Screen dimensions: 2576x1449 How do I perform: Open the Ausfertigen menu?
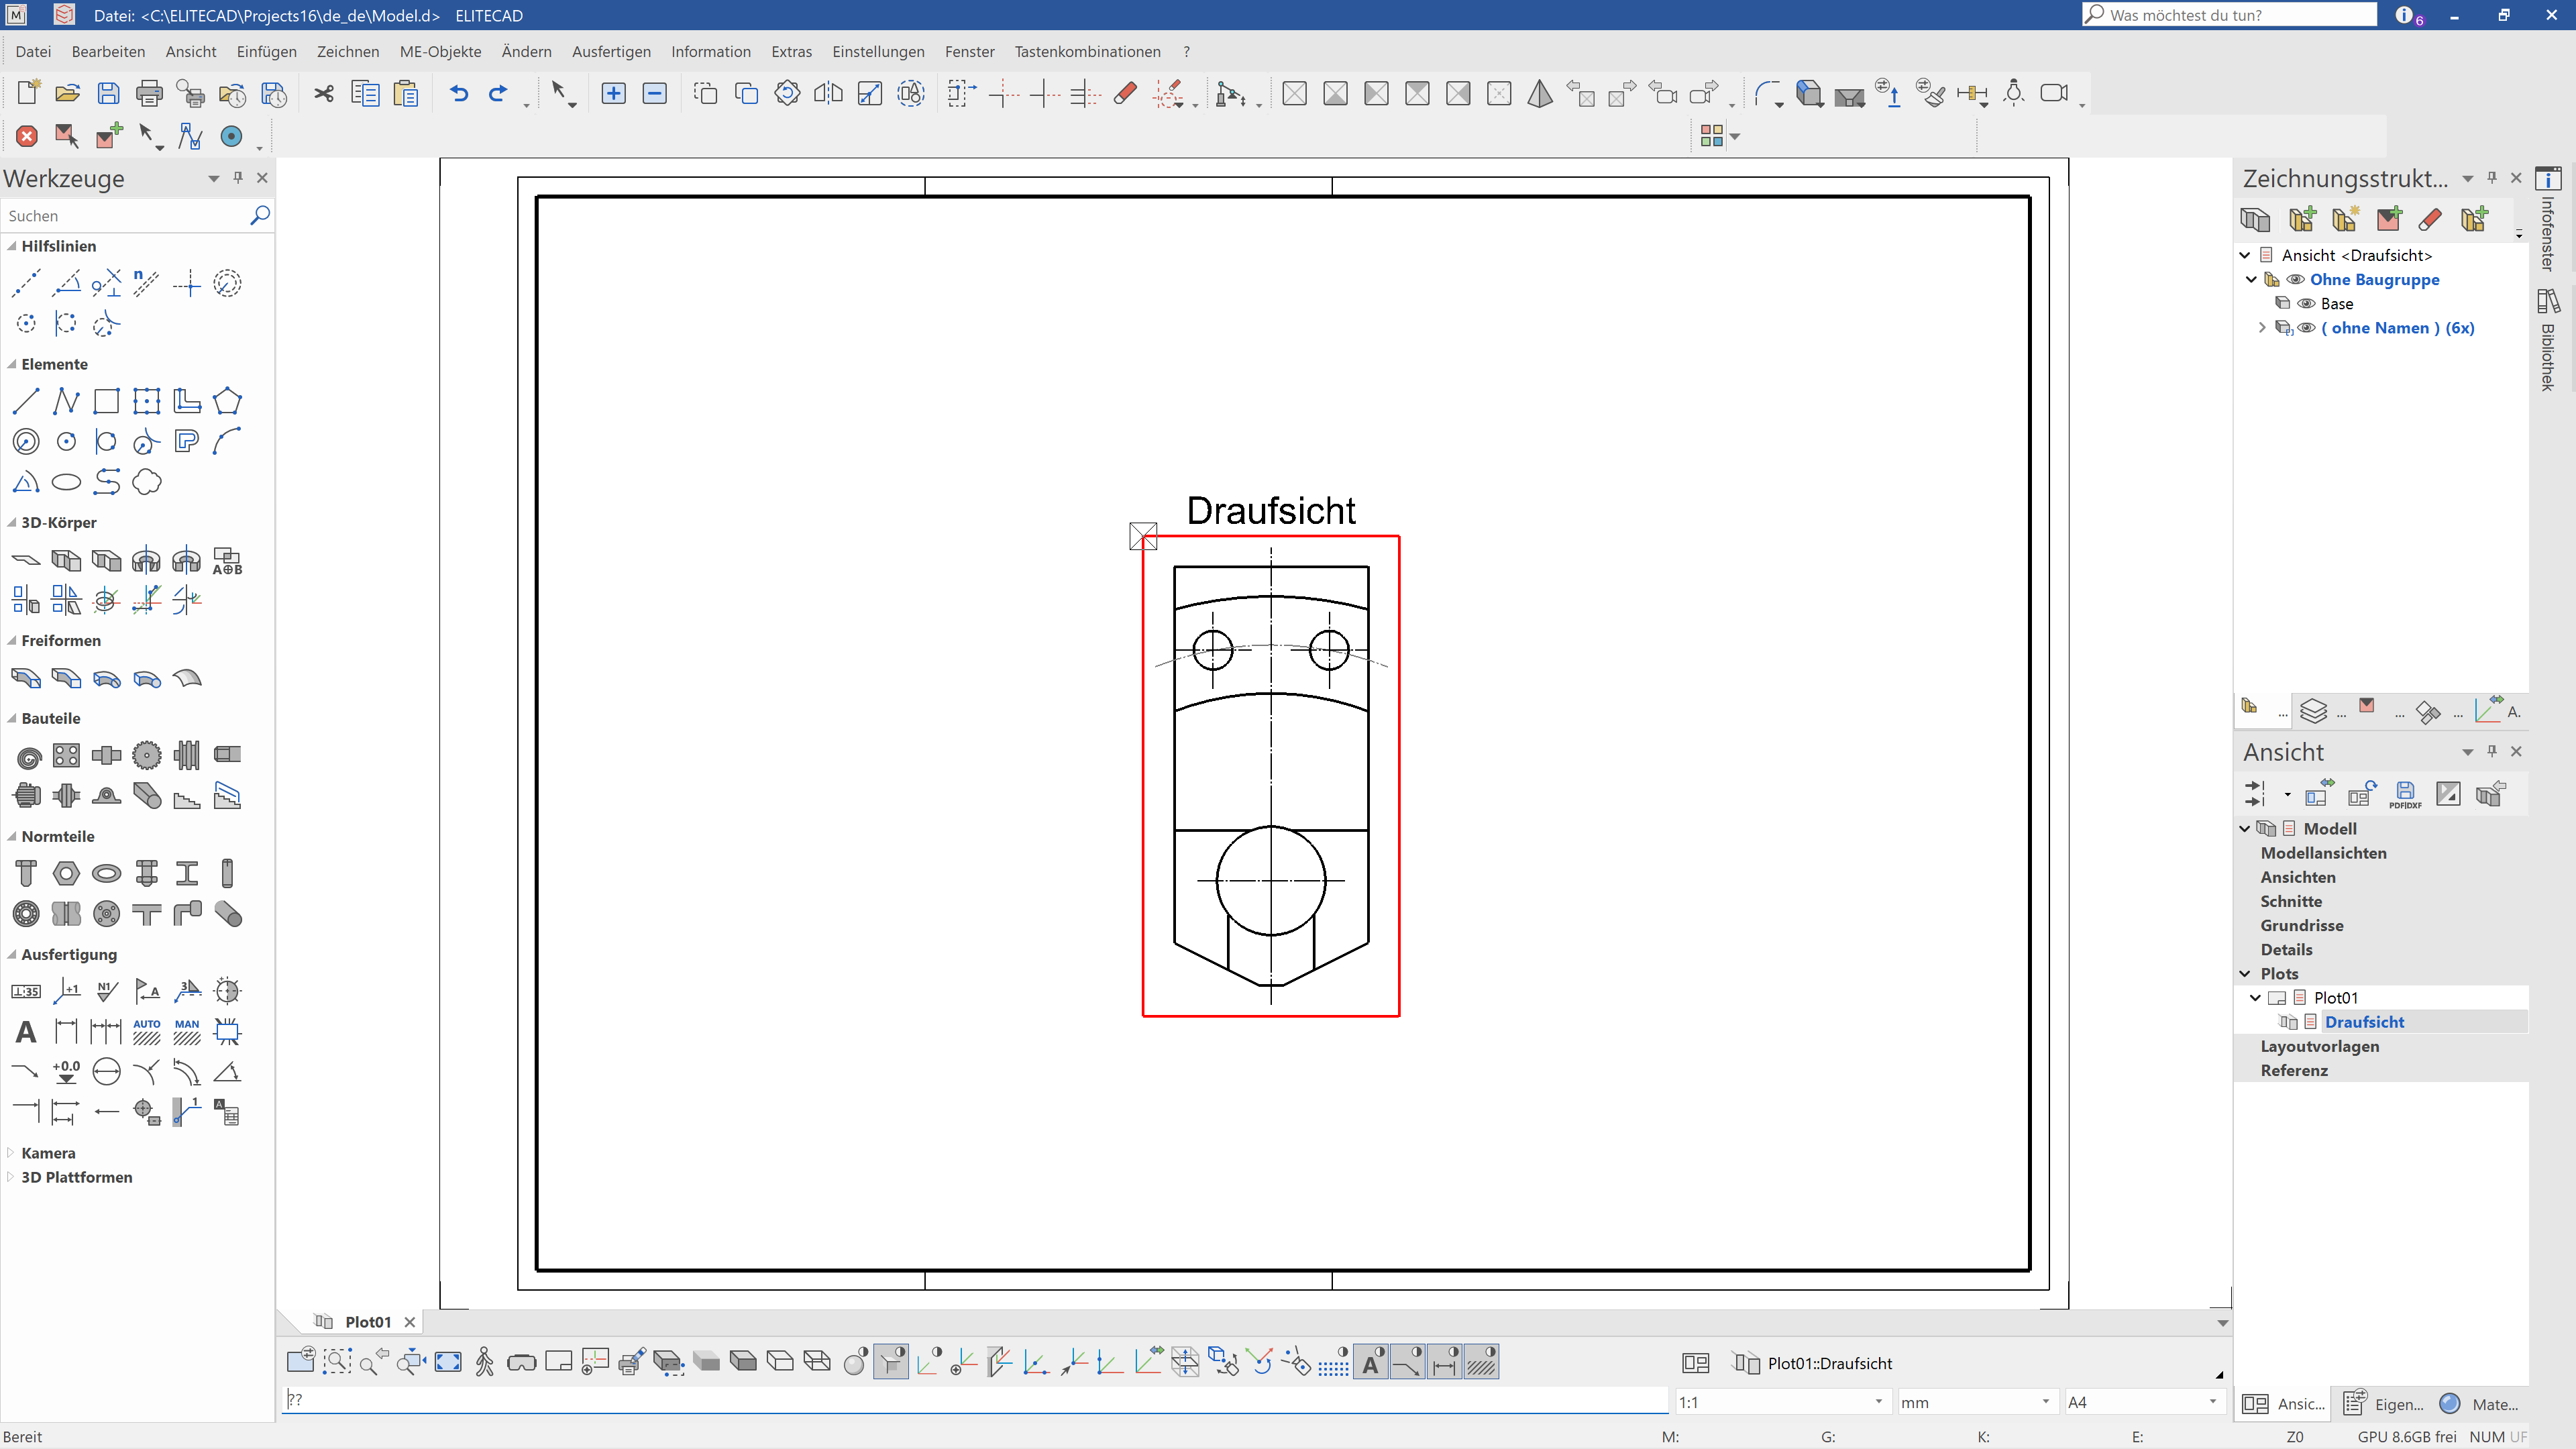[x=610, y=52]
